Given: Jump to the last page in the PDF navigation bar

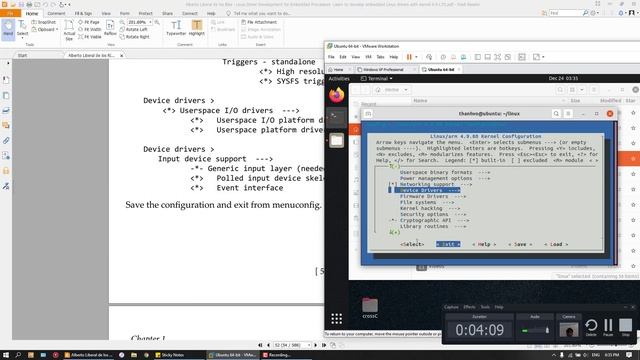Looking at the screenshot, I should [x=324, y=345].
